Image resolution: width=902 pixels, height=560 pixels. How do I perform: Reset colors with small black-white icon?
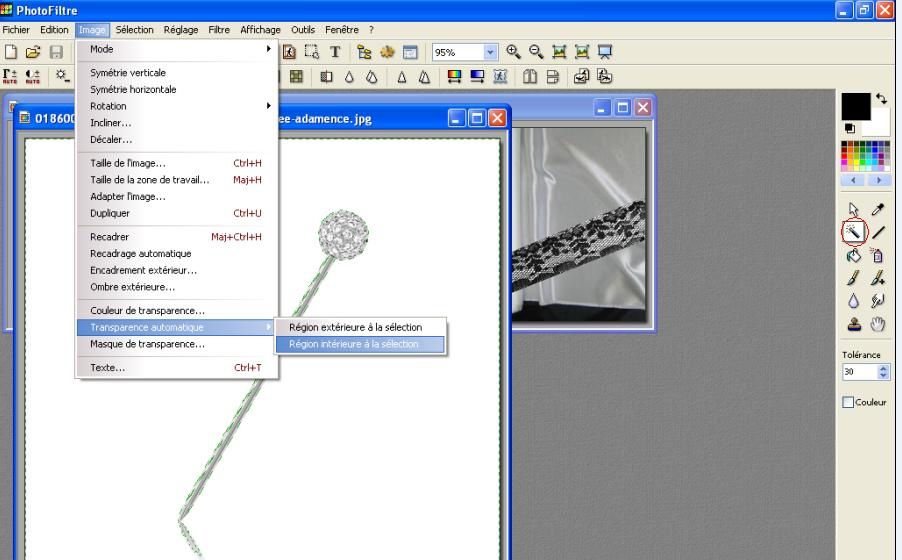[x=849, y=128]
